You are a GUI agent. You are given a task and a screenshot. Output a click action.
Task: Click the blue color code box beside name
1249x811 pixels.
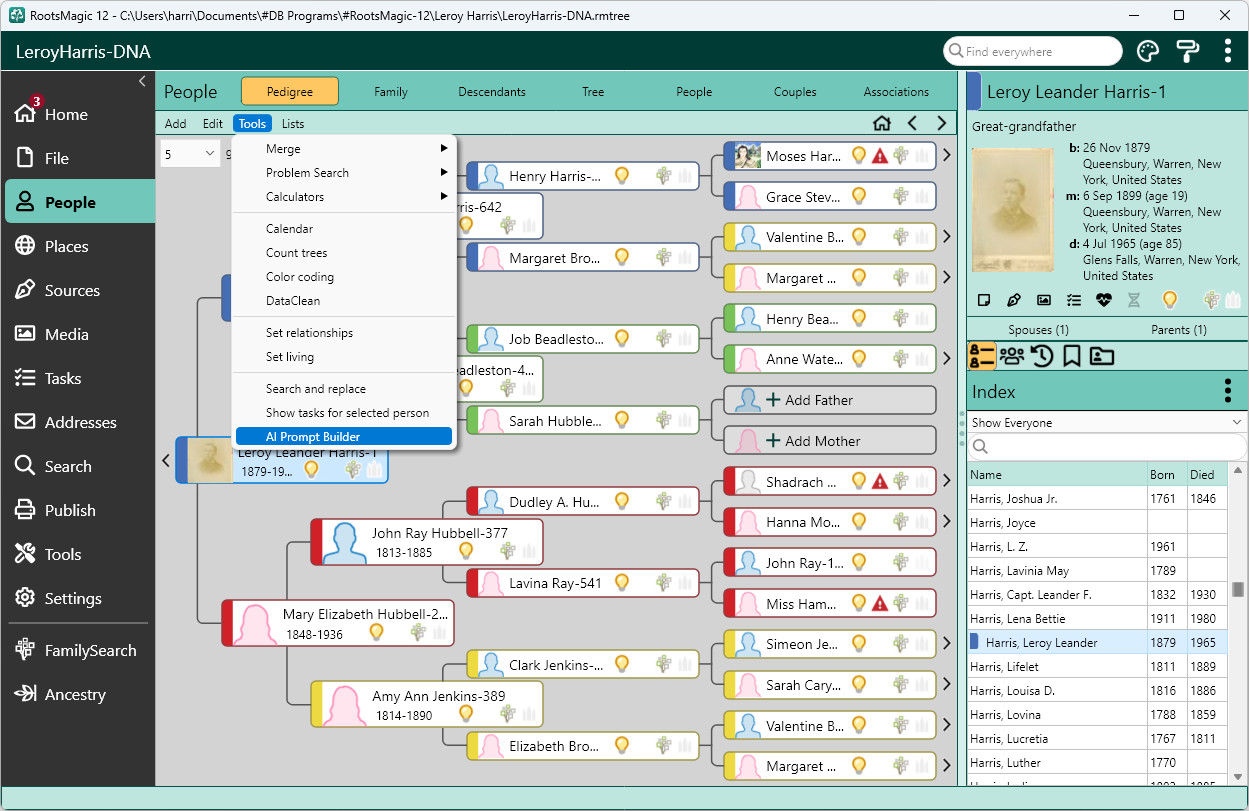(974, 91)
